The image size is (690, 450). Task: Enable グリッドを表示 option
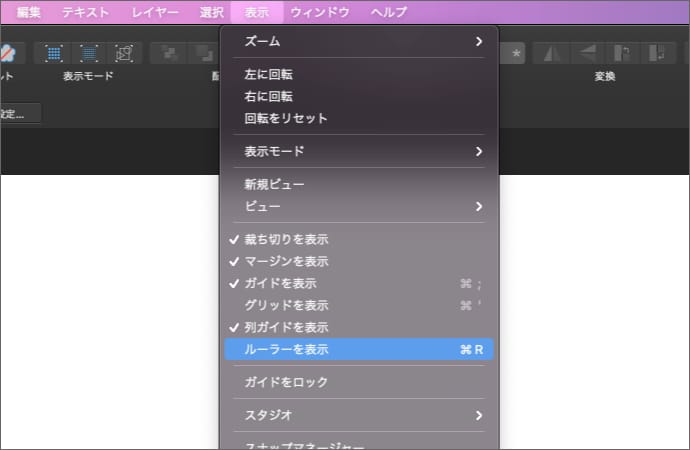click(286, 305)
